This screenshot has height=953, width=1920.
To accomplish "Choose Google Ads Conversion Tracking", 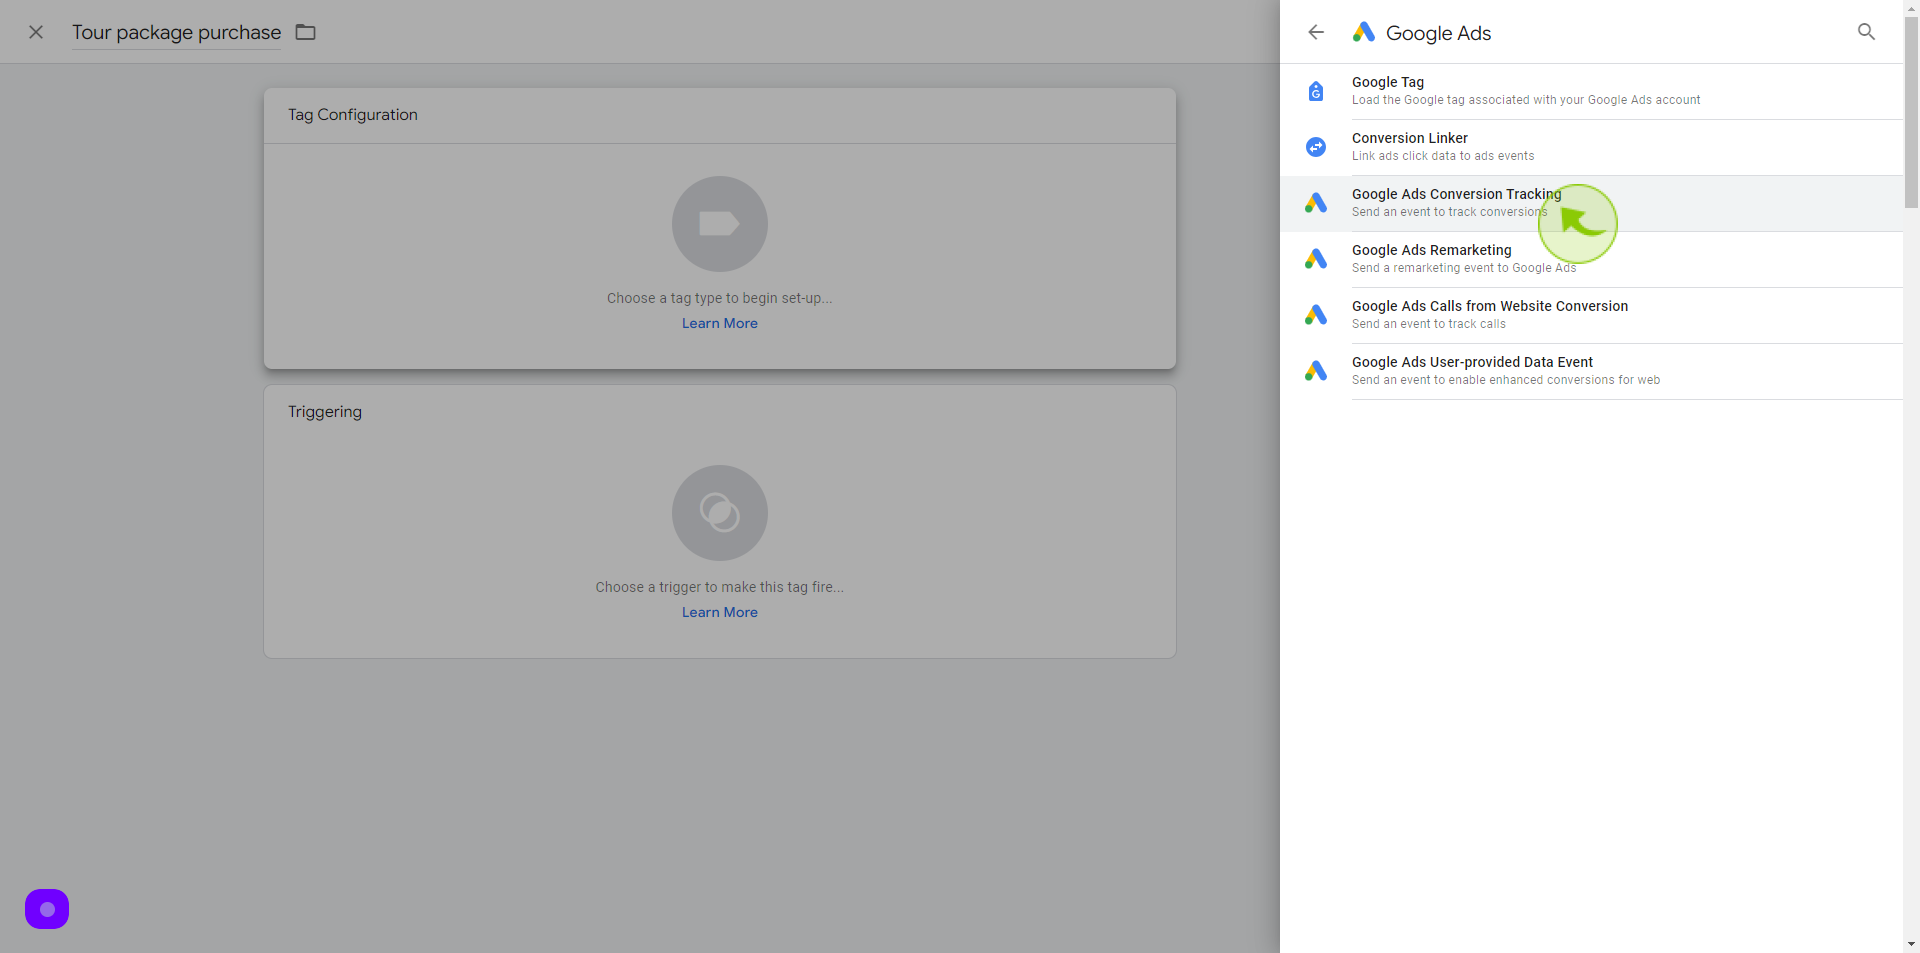I will (x=1591, y=203).
